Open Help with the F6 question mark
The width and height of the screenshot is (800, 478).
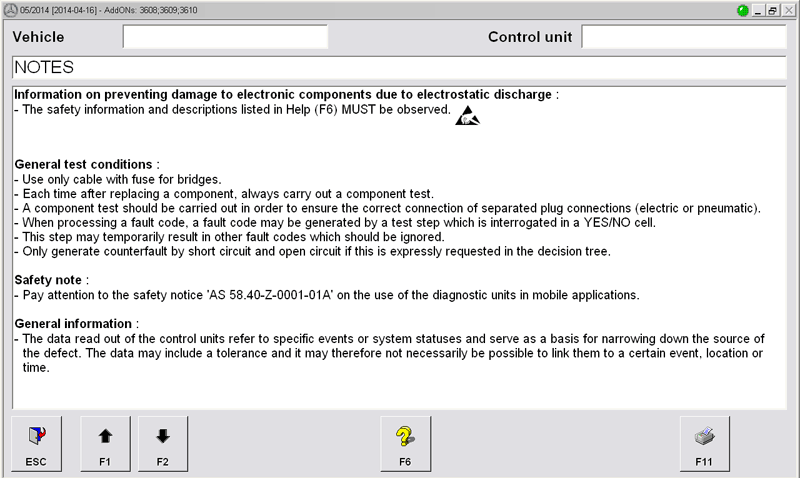(405, 443)
